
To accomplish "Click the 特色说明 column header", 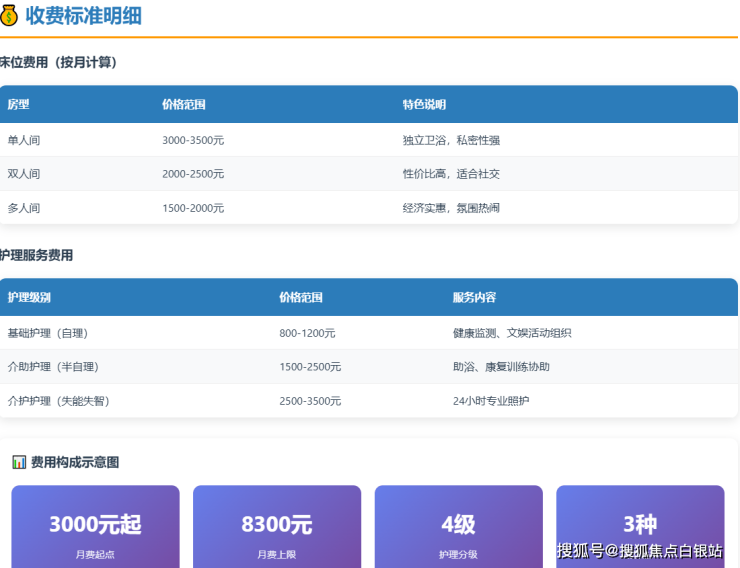I will 424,104.
